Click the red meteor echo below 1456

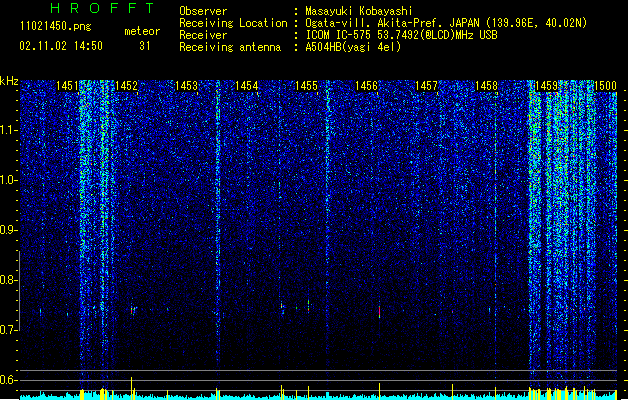click(379, 311)
